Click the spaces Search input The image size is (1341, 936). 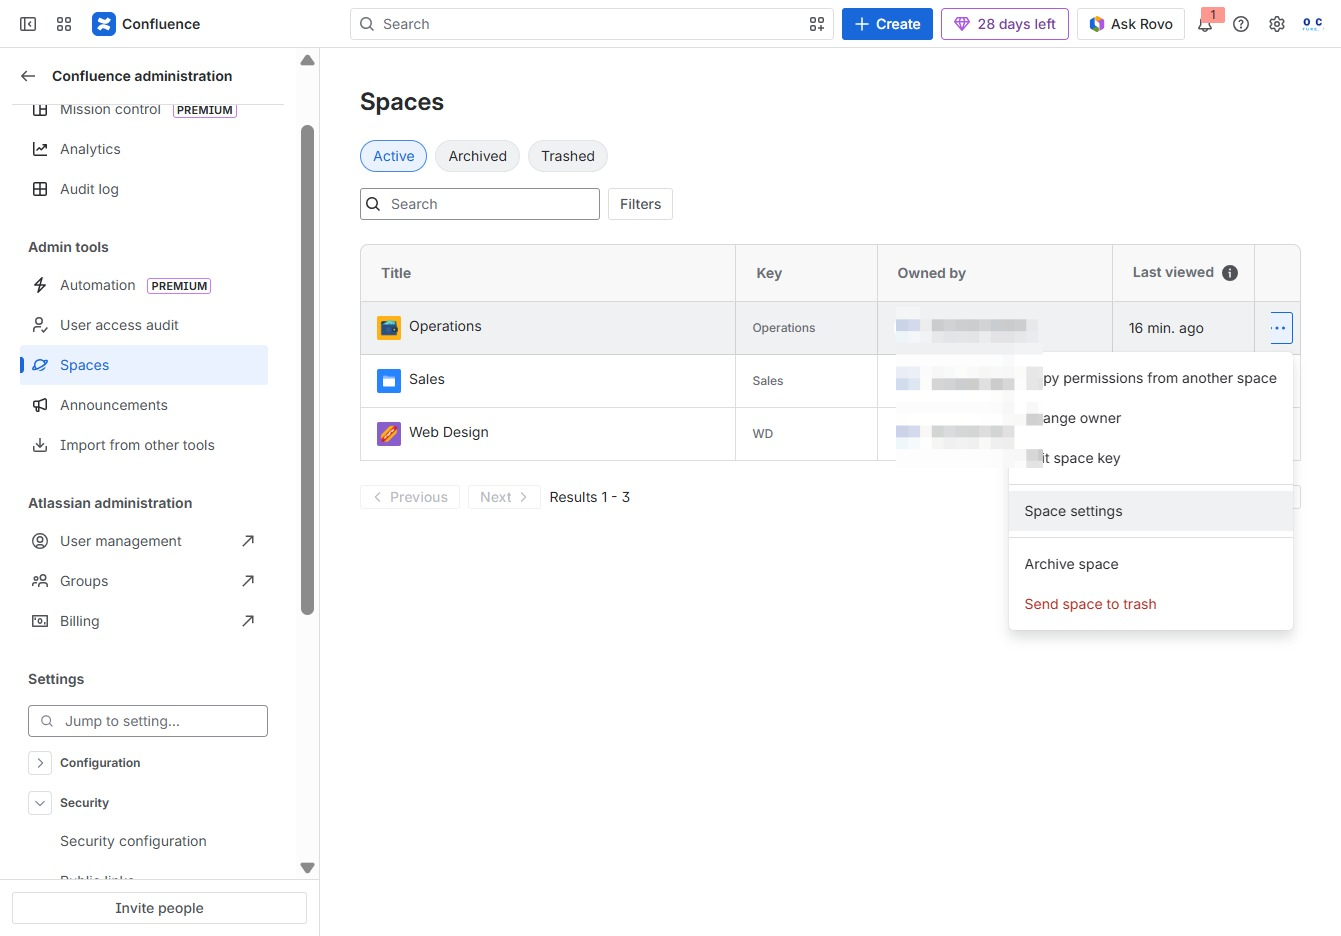(x=480, y=204)
